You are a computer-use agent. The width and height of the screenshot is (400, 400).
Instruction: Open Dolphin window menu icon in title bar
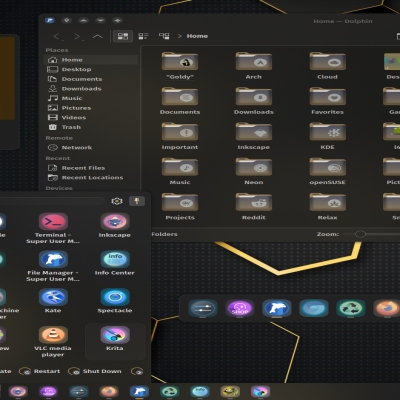(x=50, y=20)
